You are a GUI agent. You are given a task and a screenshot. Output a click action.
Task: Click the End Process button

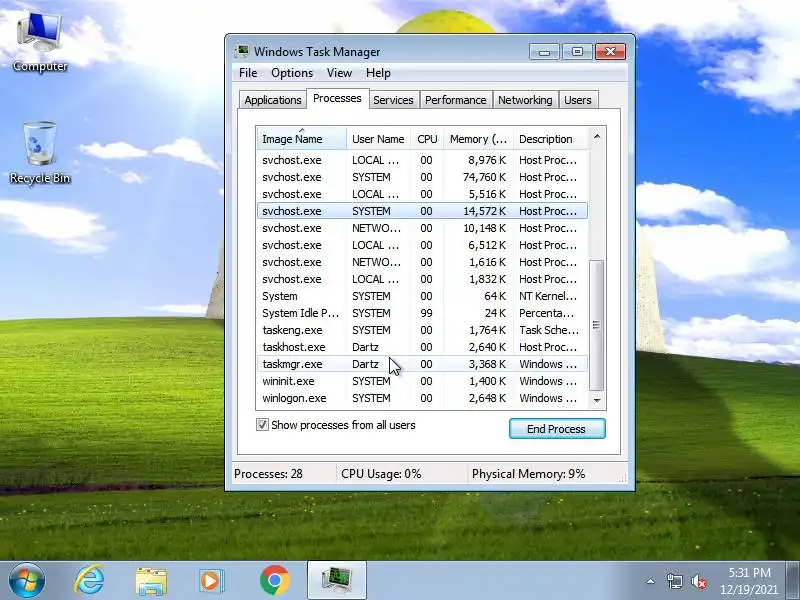point(557,429)
